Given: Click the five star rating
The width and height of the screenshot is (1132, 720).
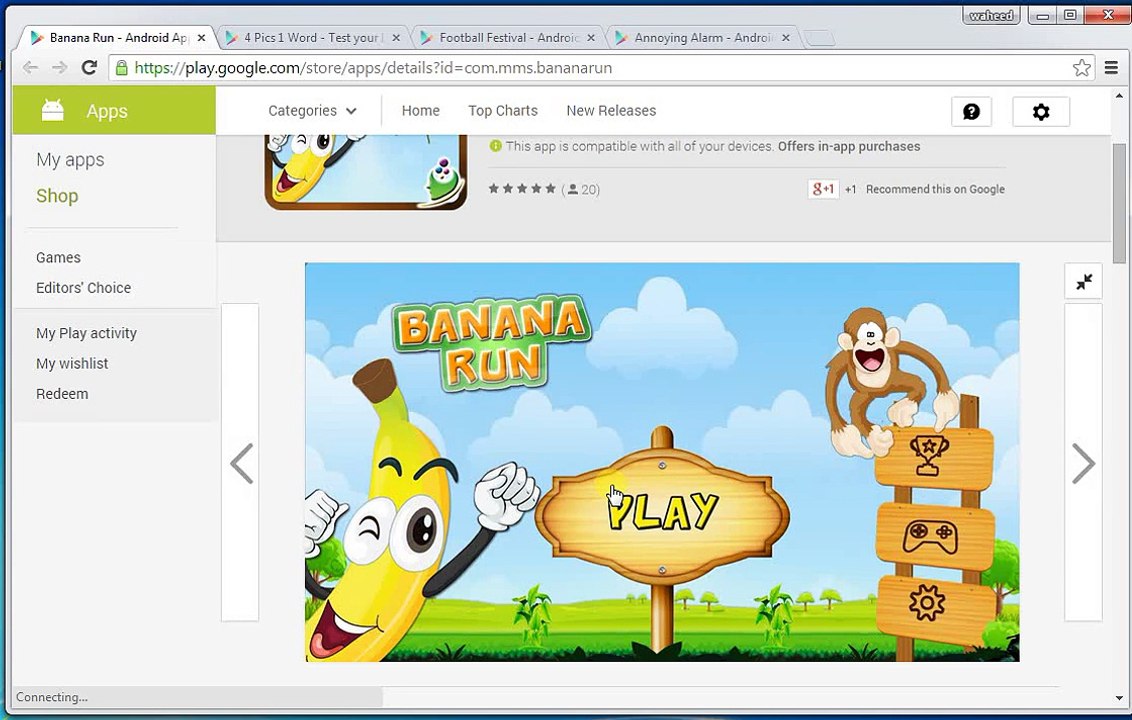Looking at the screenshot, I should (522, 189).
